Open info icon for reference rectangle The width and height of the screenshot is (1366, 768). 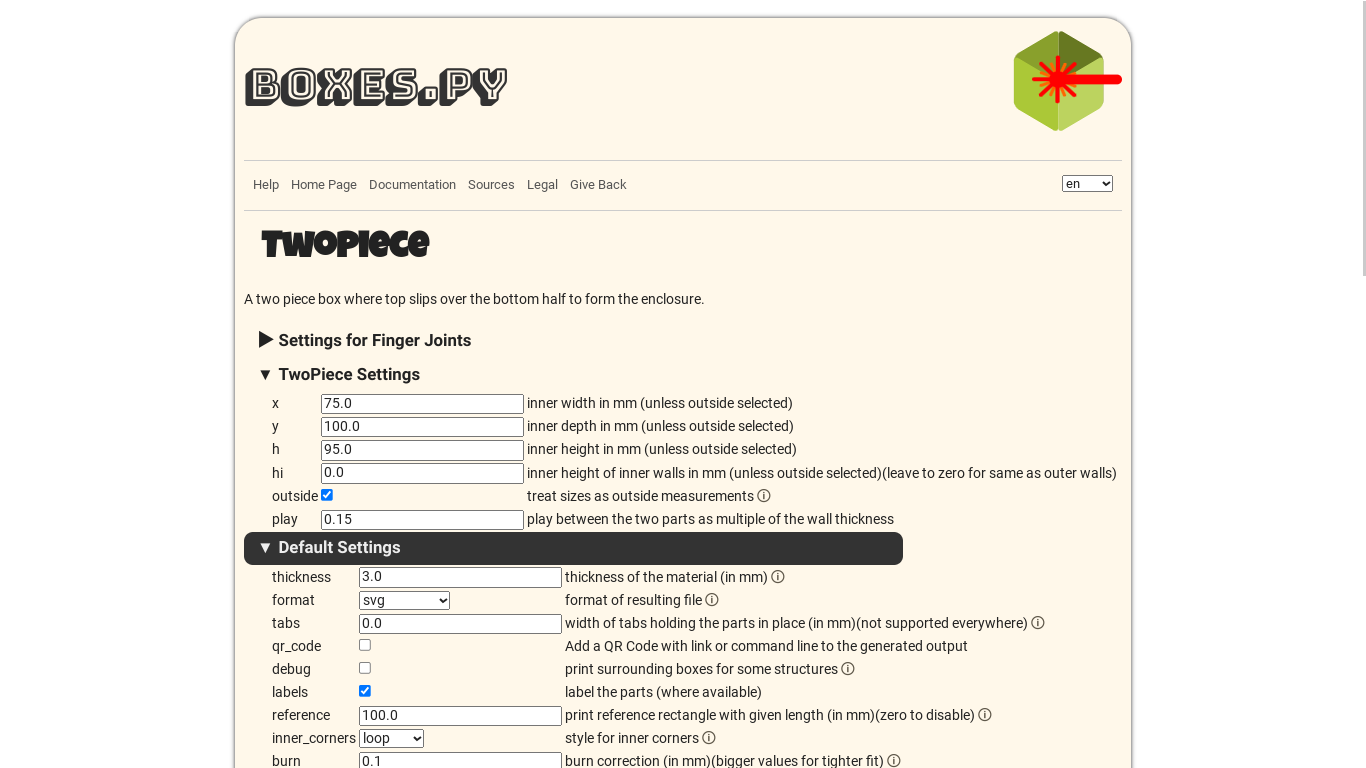[985, 715]
